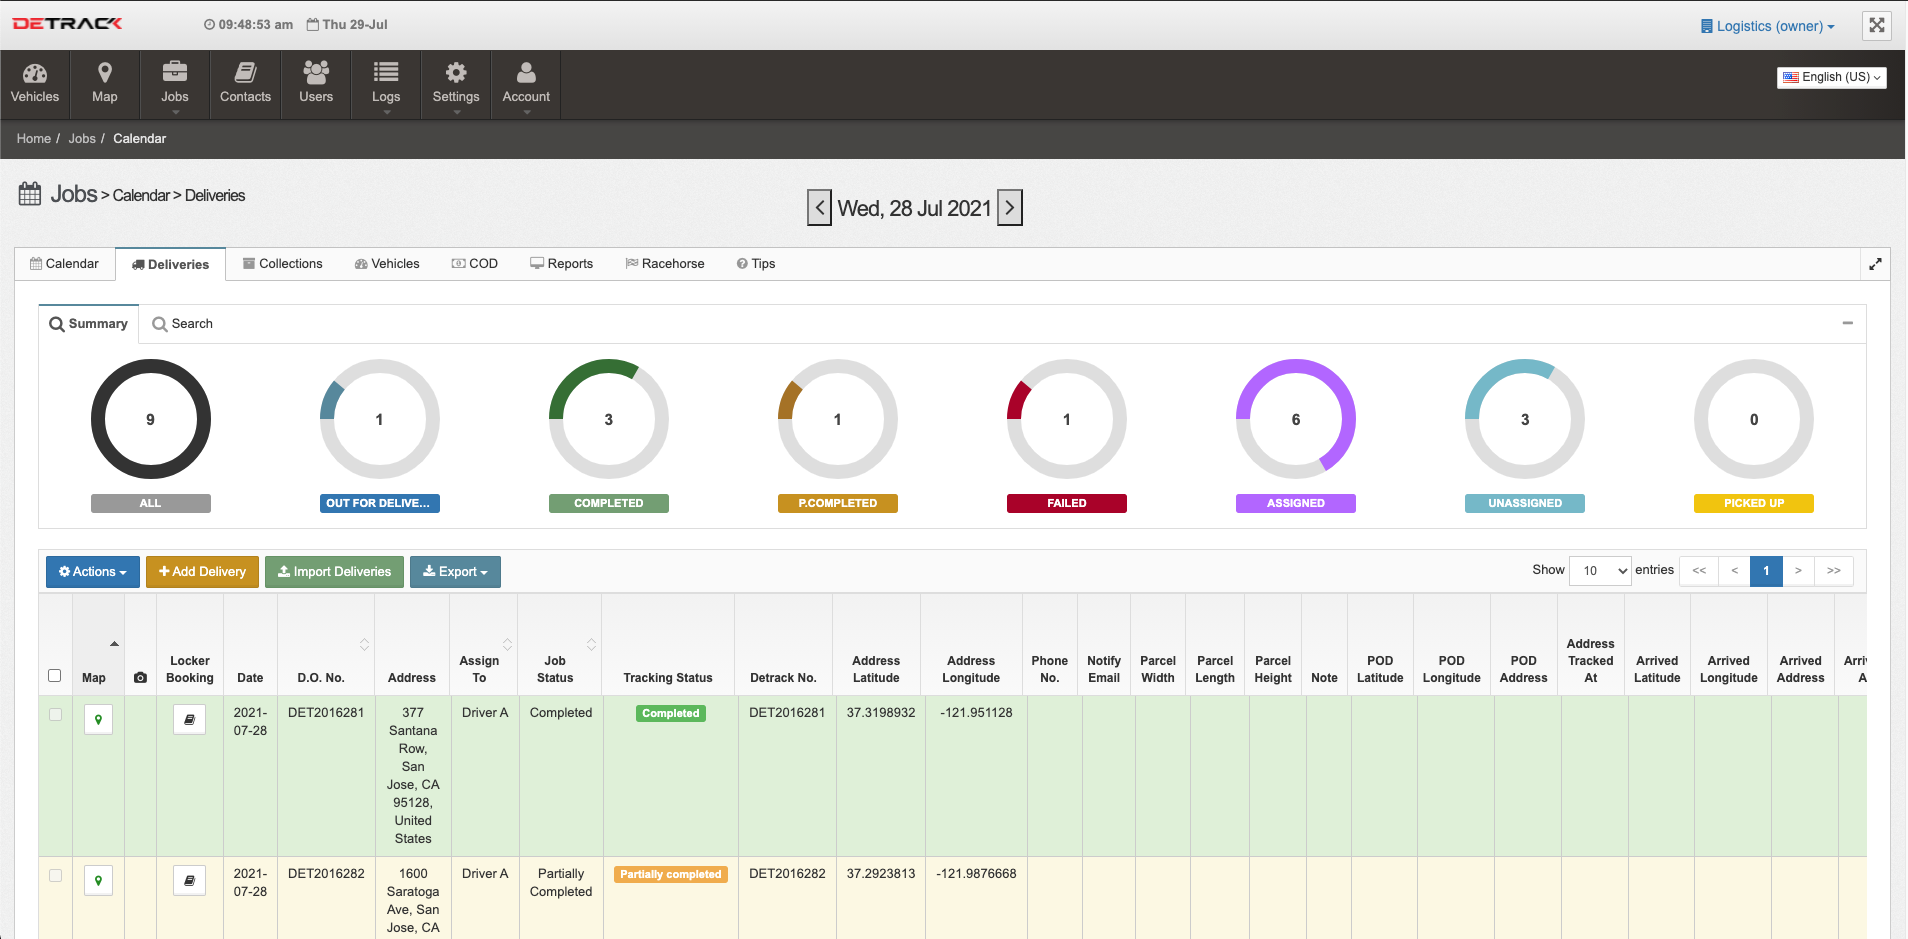The width and height of the screenshot is (1908, 939).
Task: Expand the deliveries panel with arrows icon
Action: tap(1875, 264)
